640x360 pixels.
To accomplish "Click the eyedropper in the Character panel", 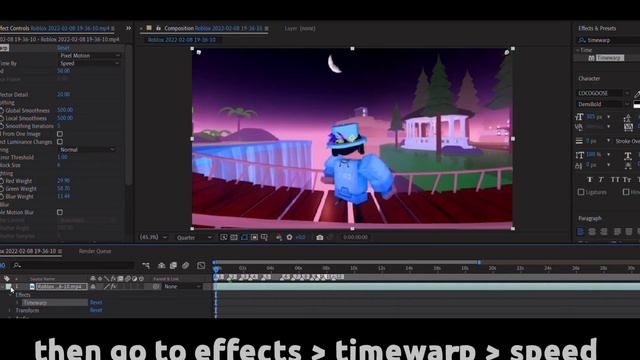I will coord(637,93).
